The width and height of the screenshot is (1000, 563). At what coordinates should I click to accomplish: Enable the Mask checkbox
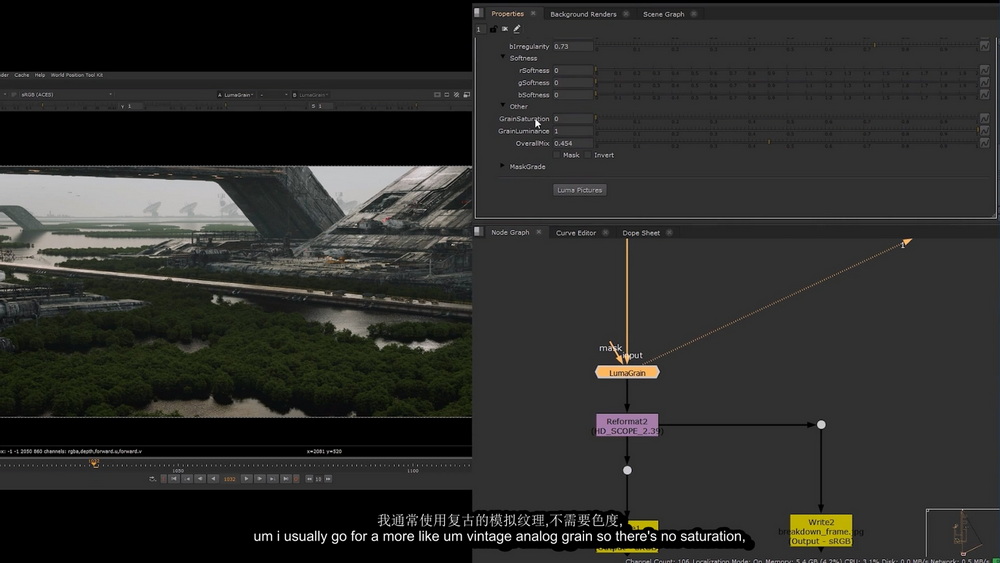click(x=557, y=155)
